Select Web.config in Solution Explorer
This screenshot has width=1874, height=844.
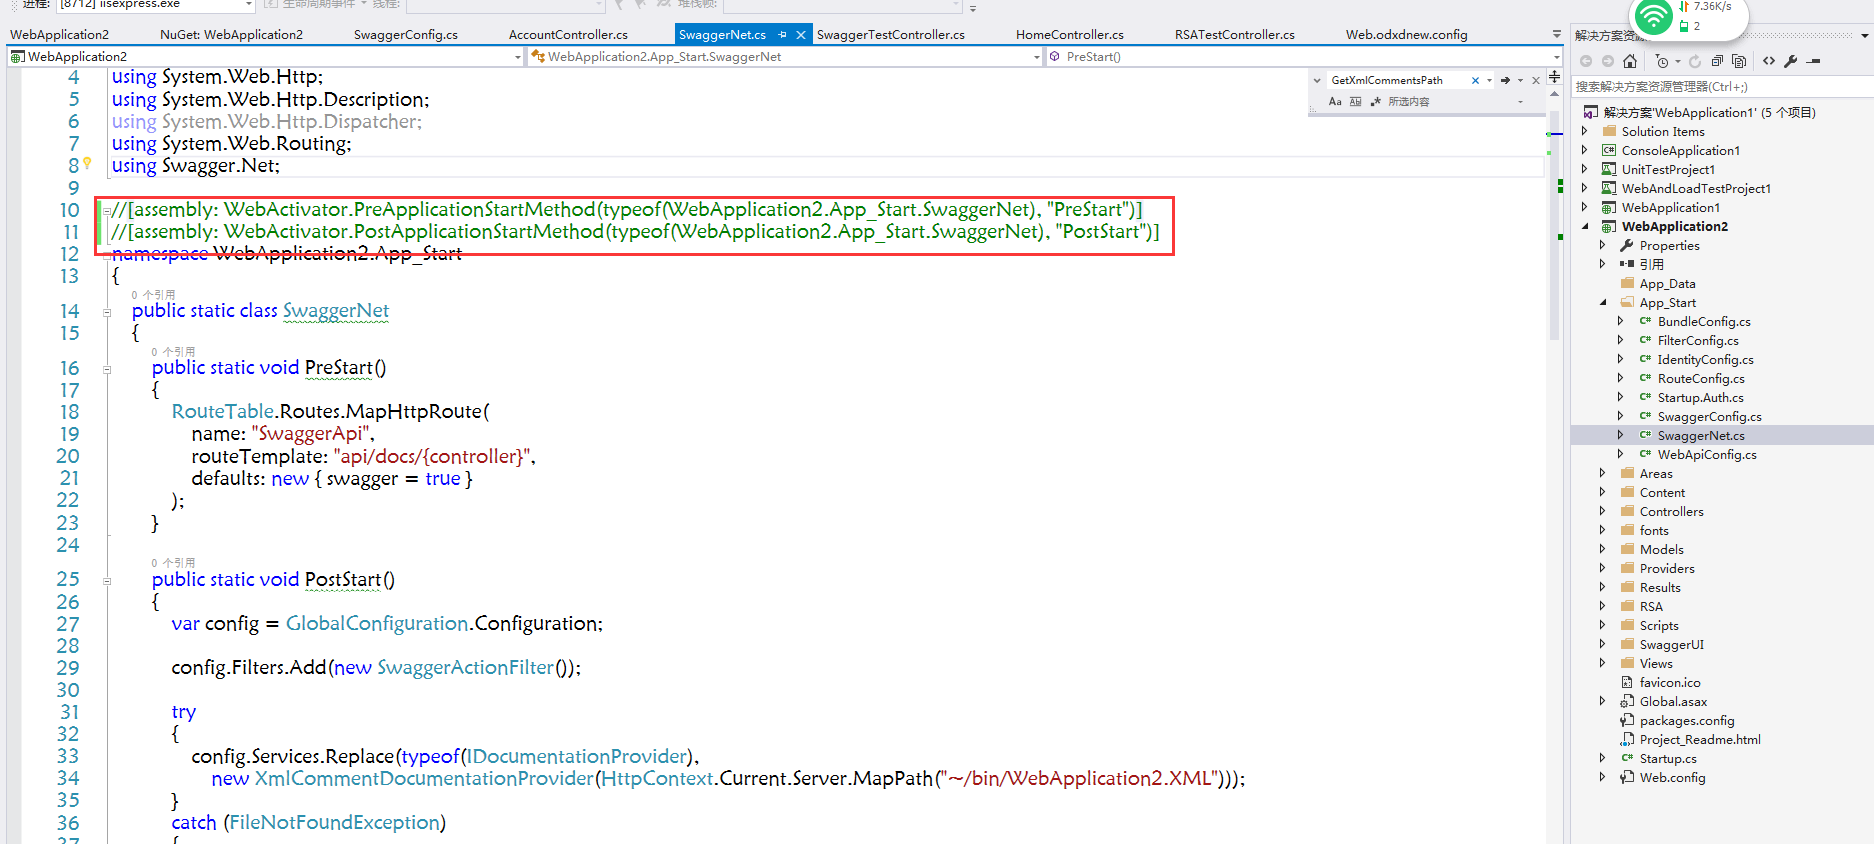1672,778
